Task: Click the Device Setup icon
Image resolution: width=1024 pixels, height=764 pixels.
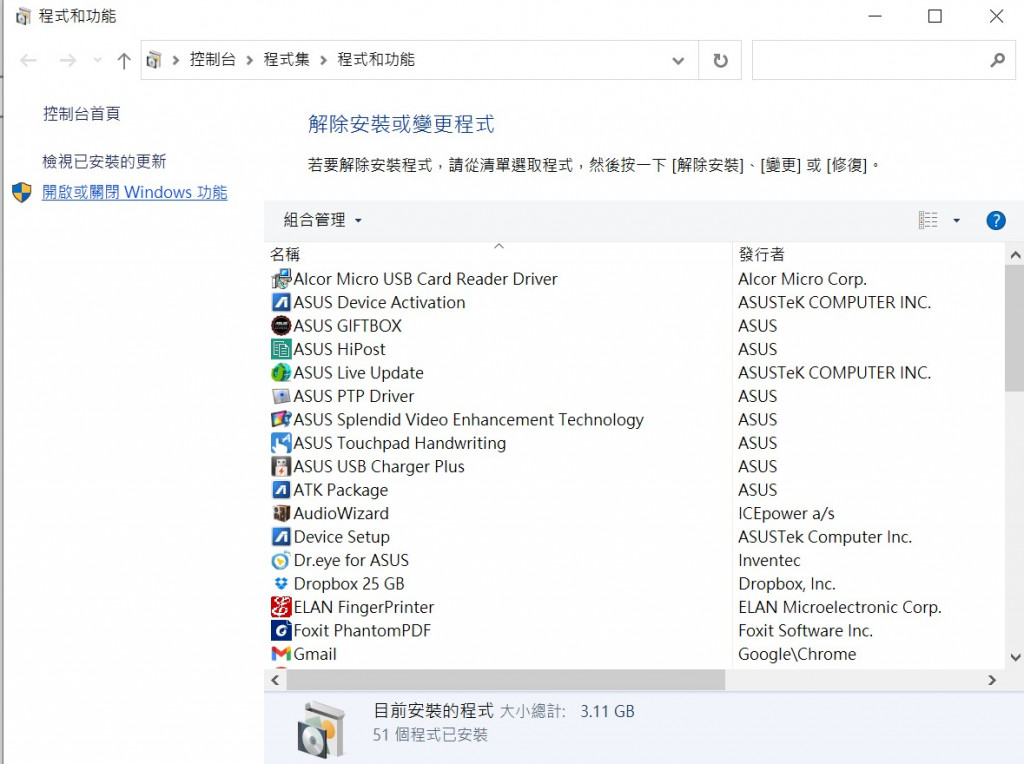Action: [x=281, y=537]
